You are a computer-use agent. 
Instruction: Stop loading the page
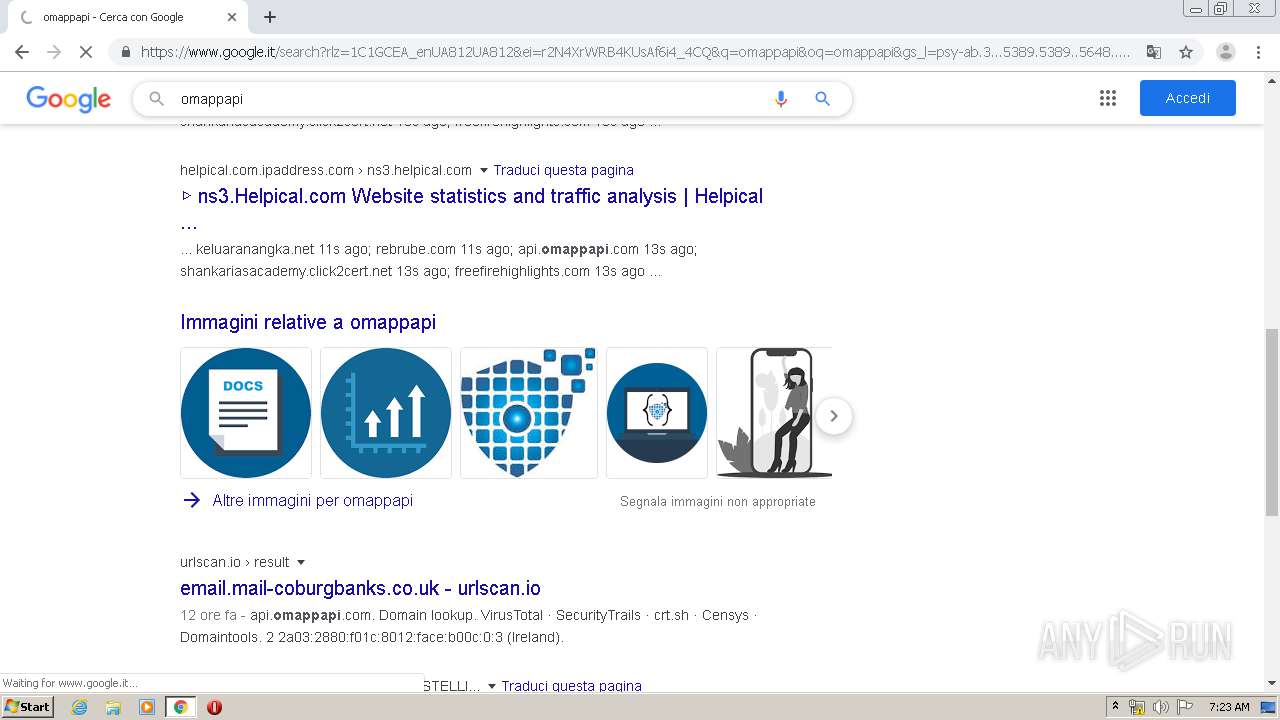tap(86, 52)
